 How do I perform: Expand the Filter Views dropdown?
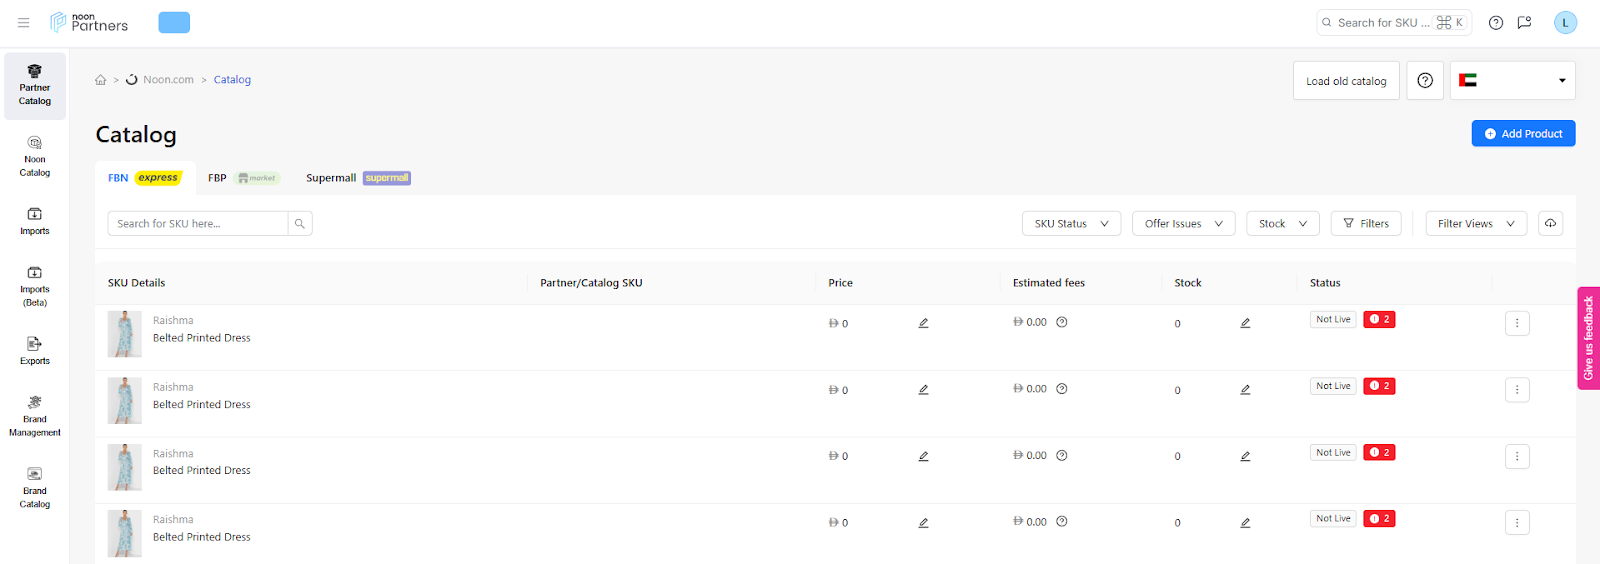coord(1476,224)
